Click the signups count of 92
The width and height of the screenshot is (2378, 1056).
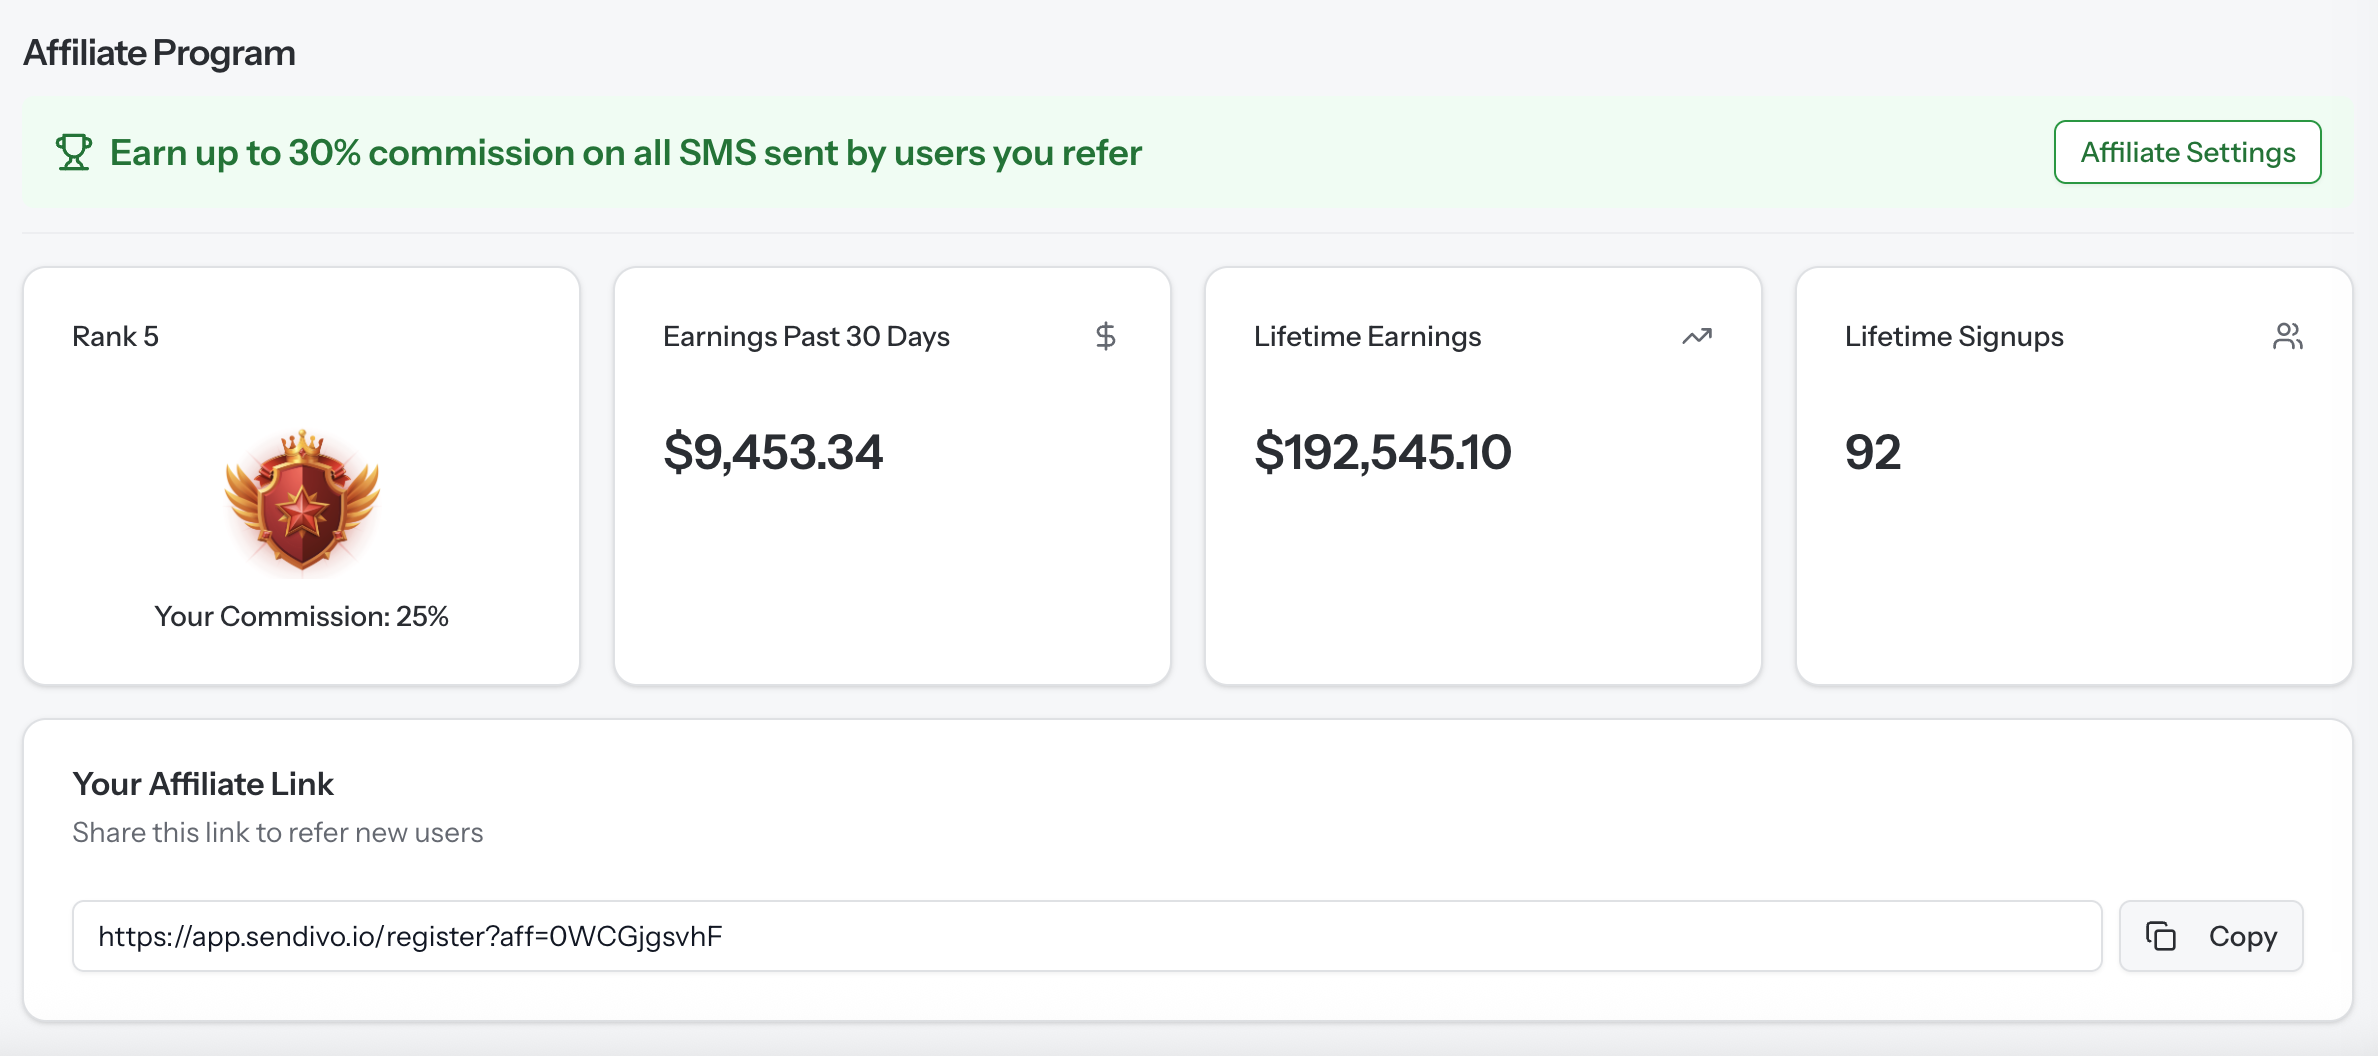(x=1872, y=452)
